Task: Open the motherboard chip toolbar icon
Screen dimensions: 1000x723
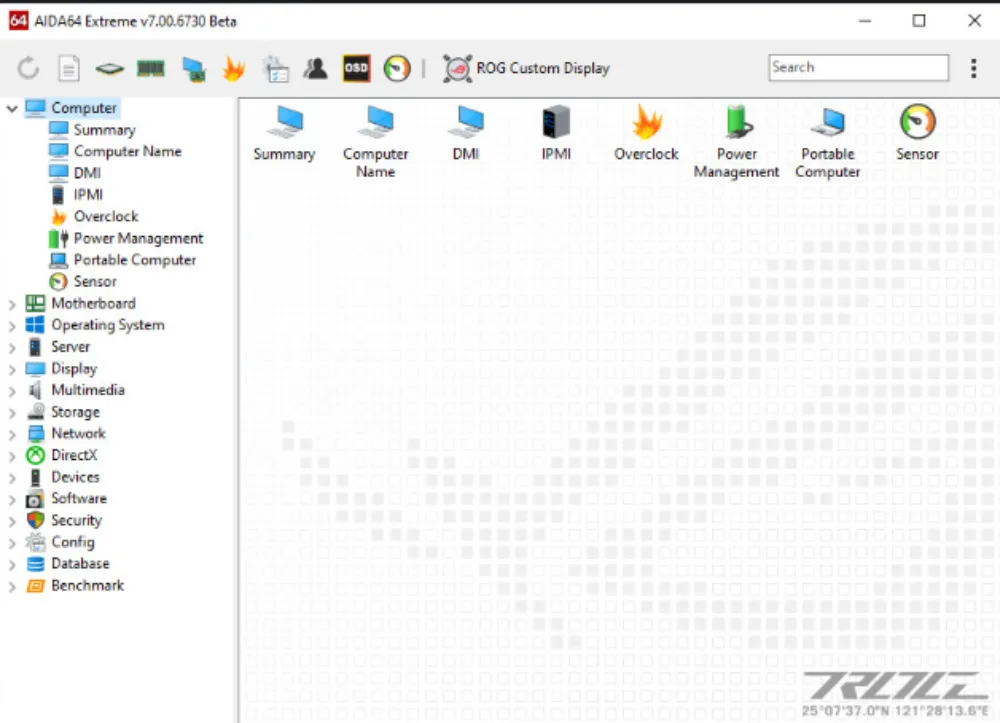Action: (110, 68)
